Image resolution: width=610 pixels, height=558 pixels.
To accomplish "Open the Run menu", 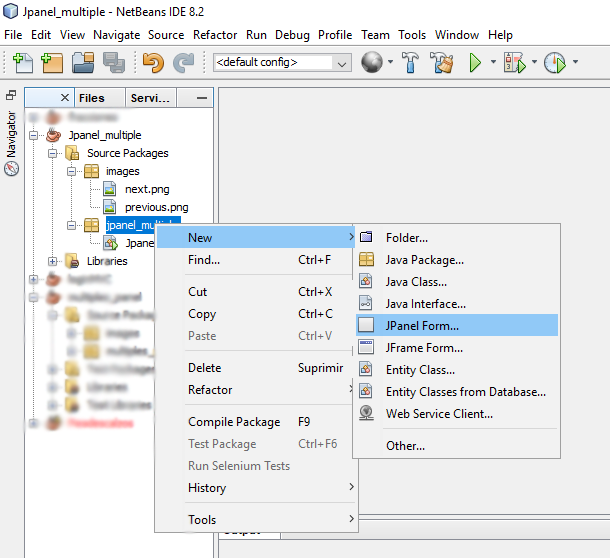I will pyautogui.click(x=256, y=35).
